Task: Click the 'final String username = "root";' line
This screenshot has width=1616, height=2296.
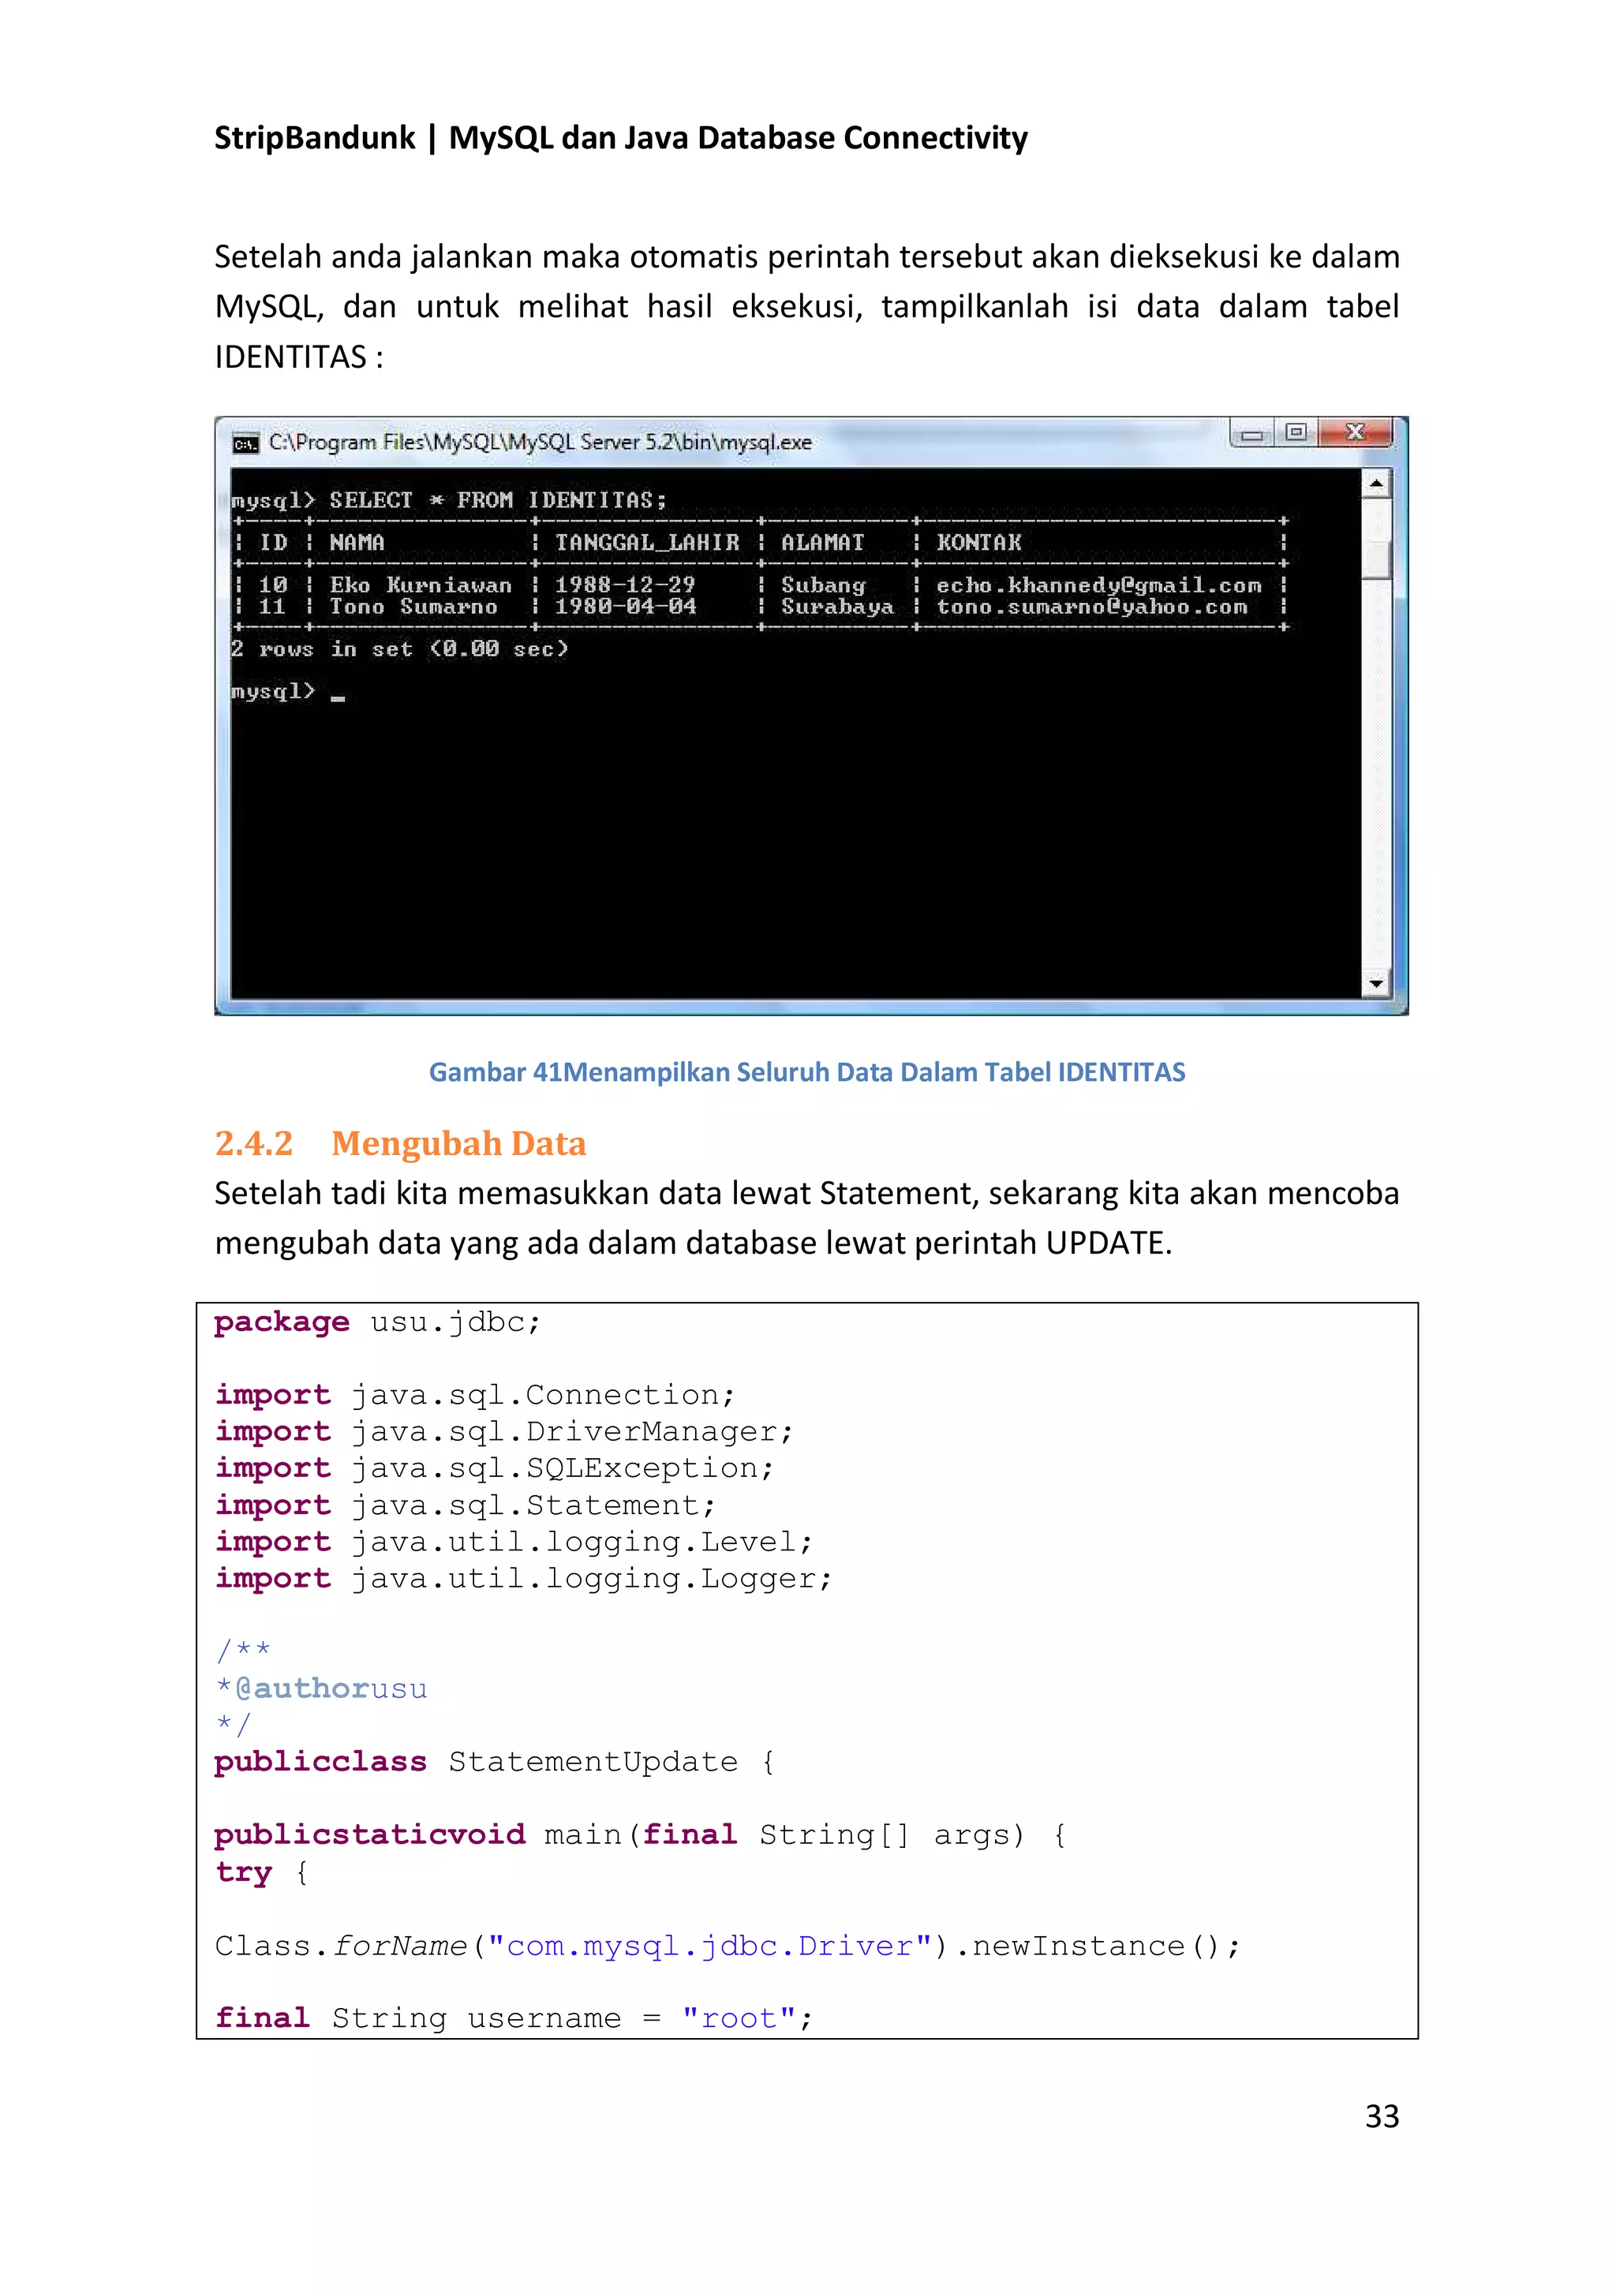Action: pos(514,2018)
